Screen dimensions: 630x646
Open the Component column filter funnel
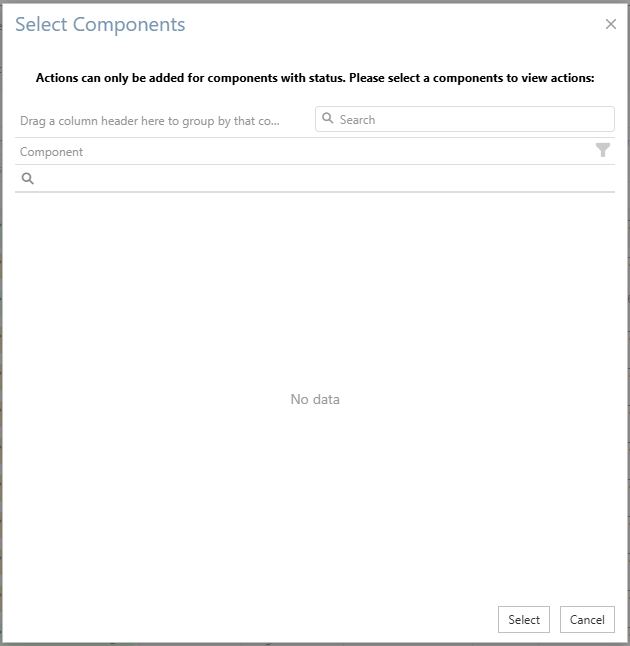603,150
